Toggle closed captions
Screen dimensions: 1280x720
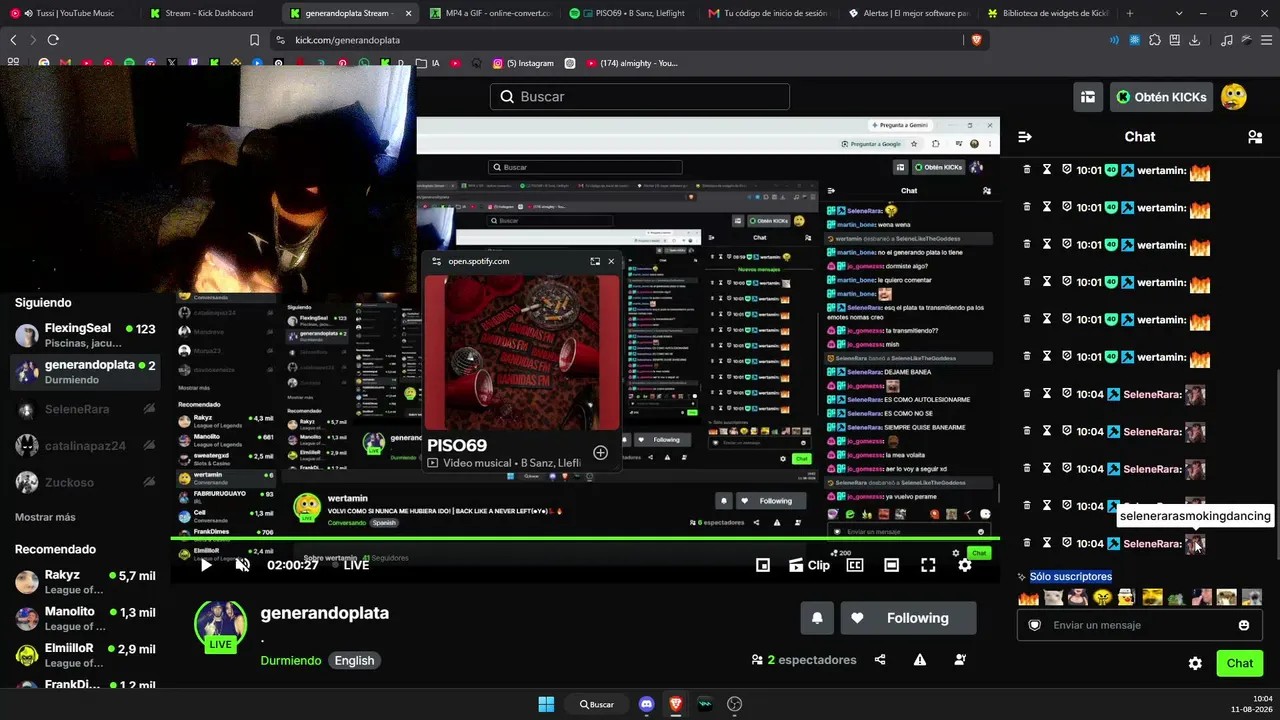(855, 565)
